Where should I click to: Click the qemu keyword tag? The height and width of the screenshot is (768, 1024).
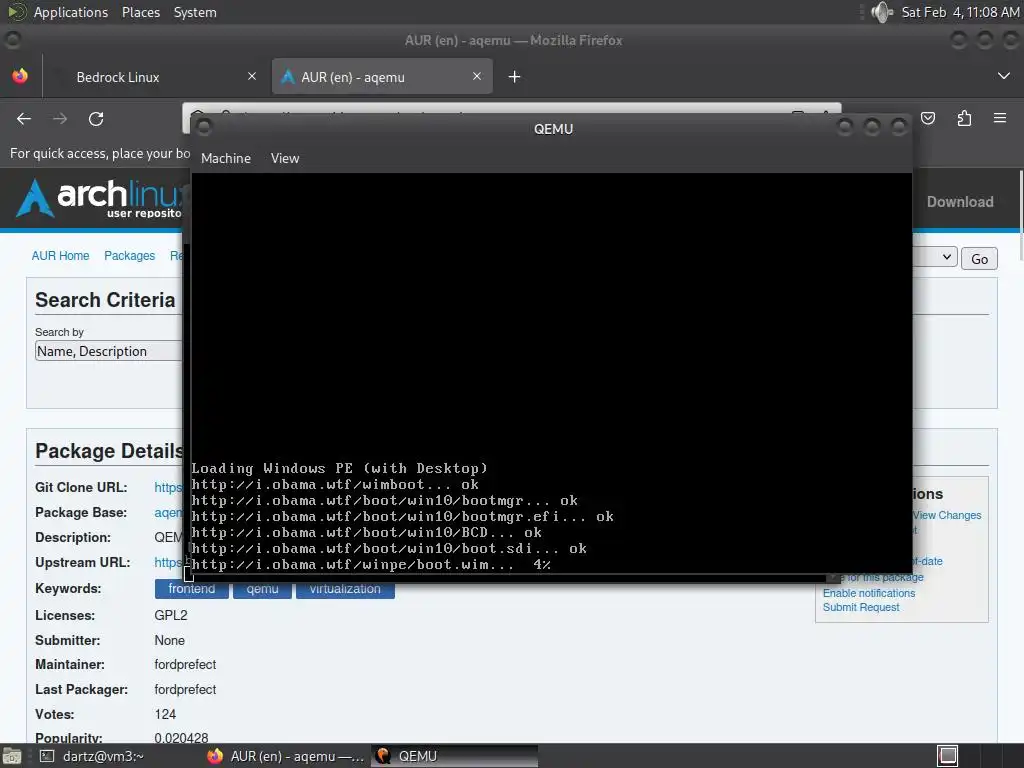click(262, 589)
